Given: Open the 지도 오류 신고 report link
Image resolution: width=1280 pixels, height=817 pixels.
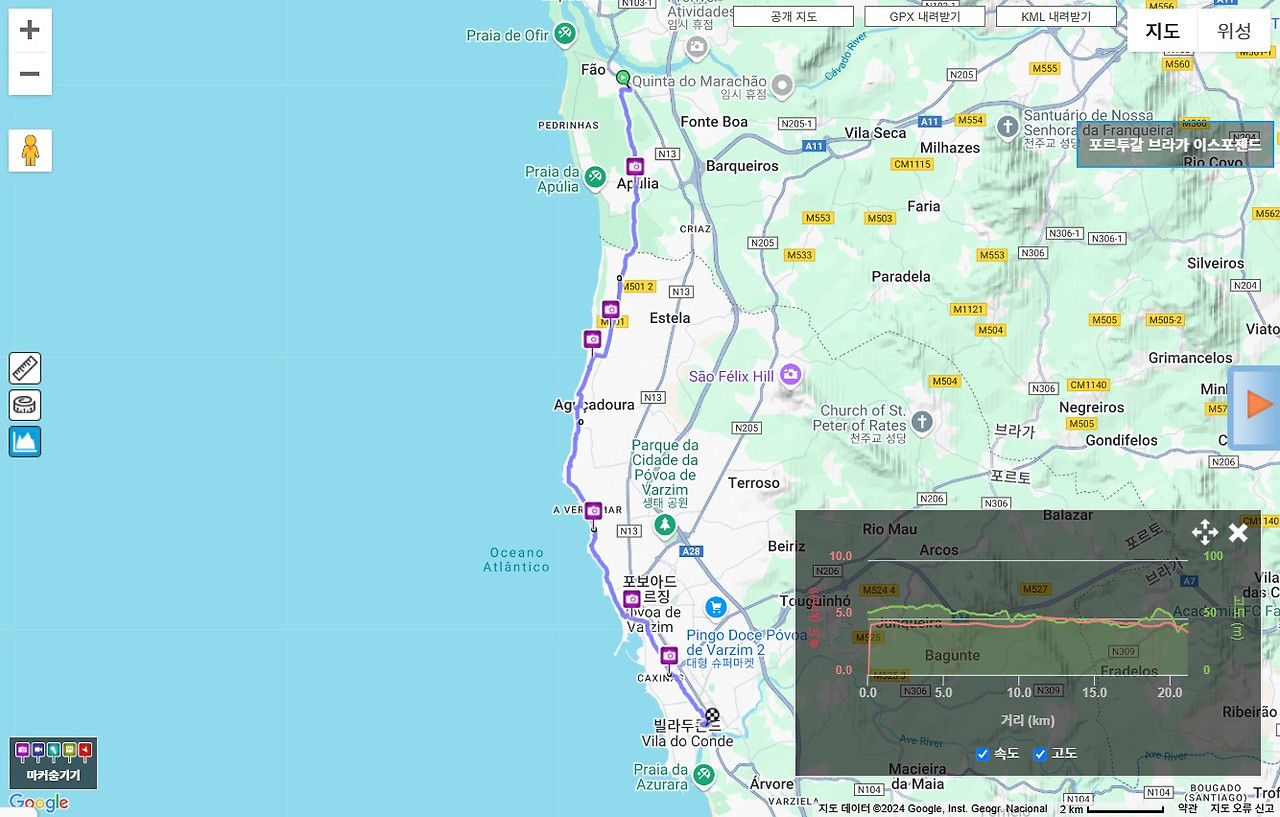Looking at the screenshot, I should tap(1242, 808).
